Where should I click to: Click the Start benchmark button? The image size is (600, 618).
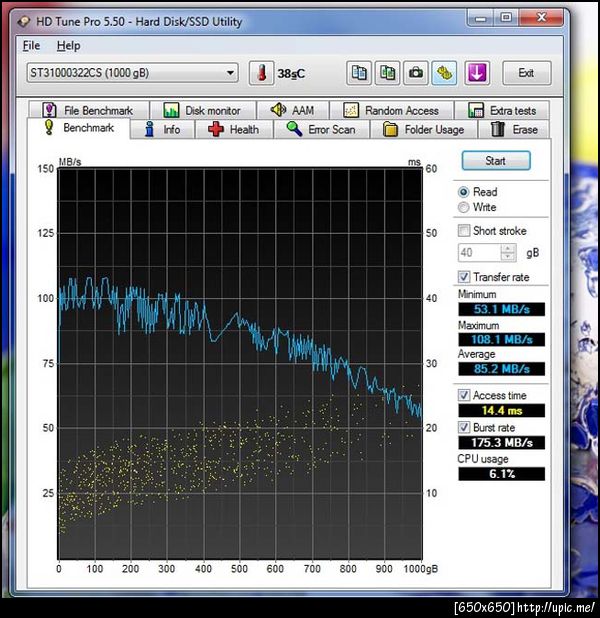[x=496, y=161]
